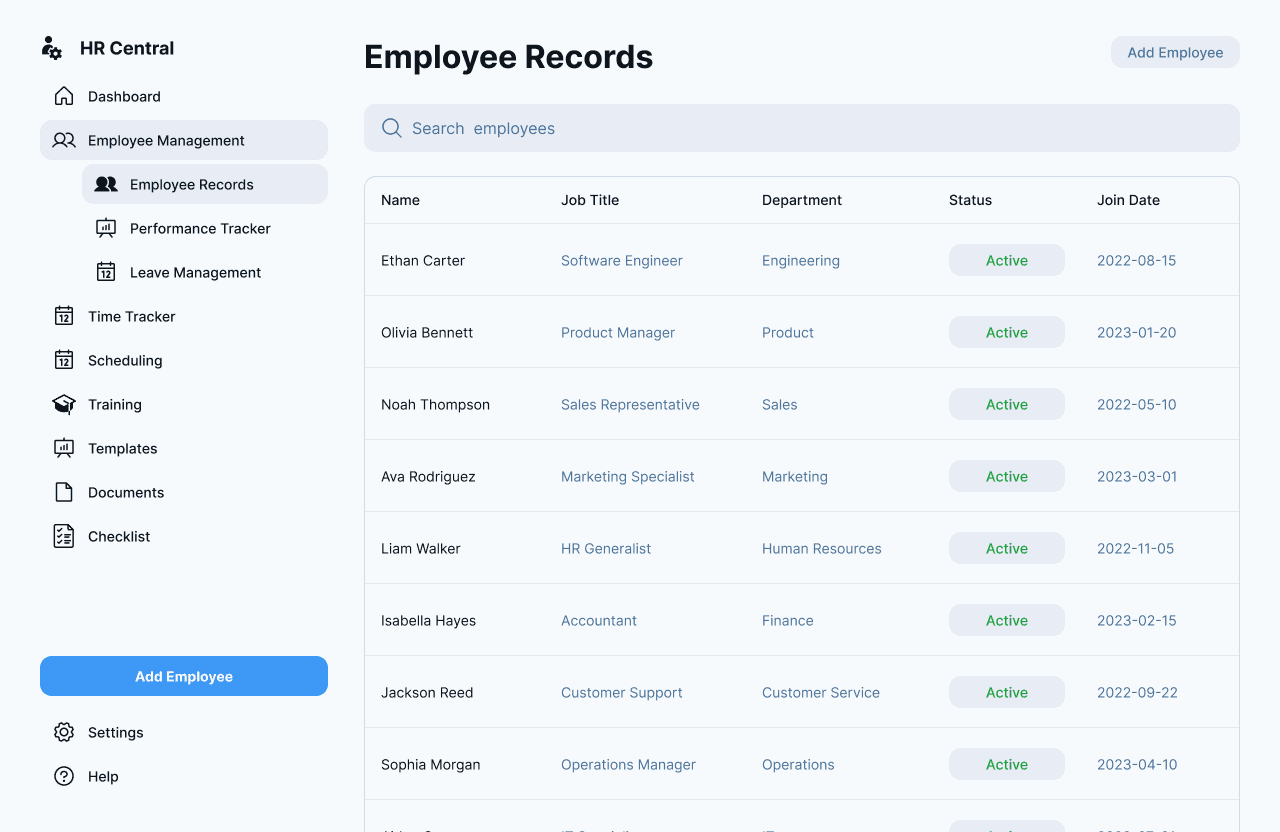Click the search magnifier icon
This screenshot has width=1280, height=832.
pyautogui.click(x=391, y=128)
